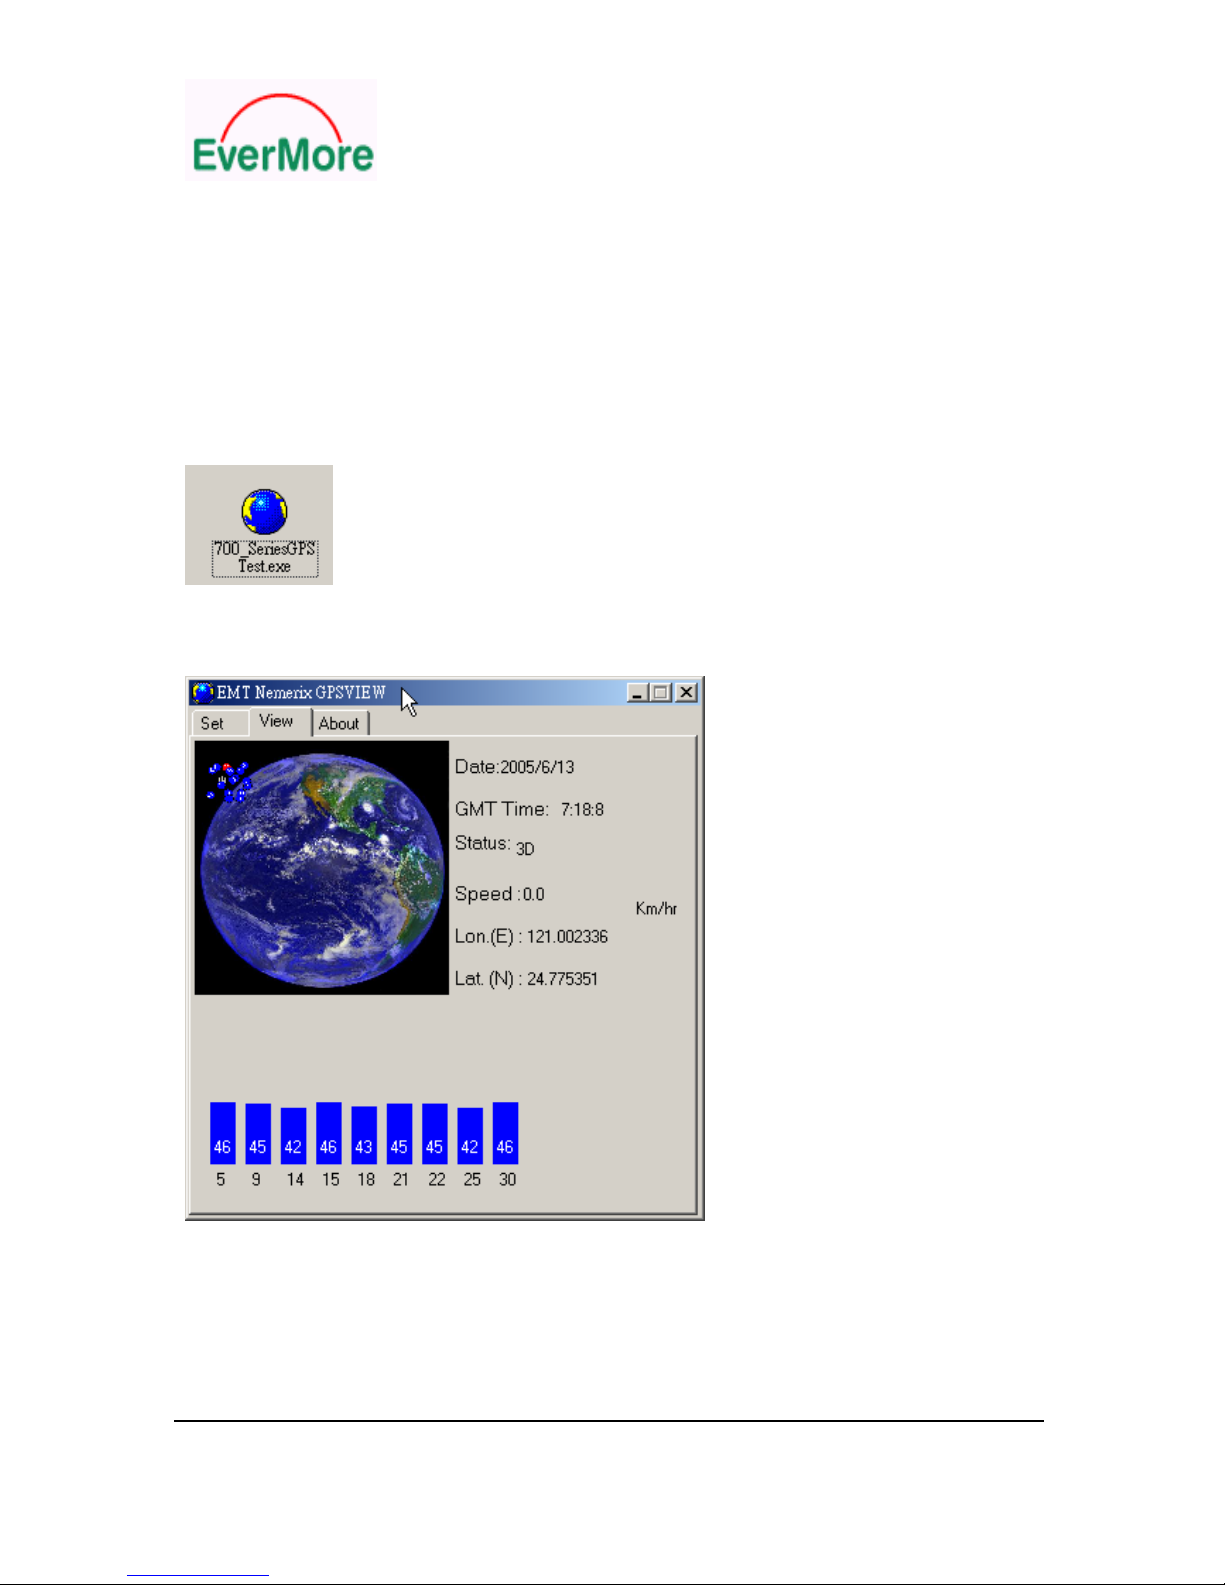The image size is (1225, 1585).
Task: Click the 'Date:2005/6/13' text
Action: coord(514,767)
